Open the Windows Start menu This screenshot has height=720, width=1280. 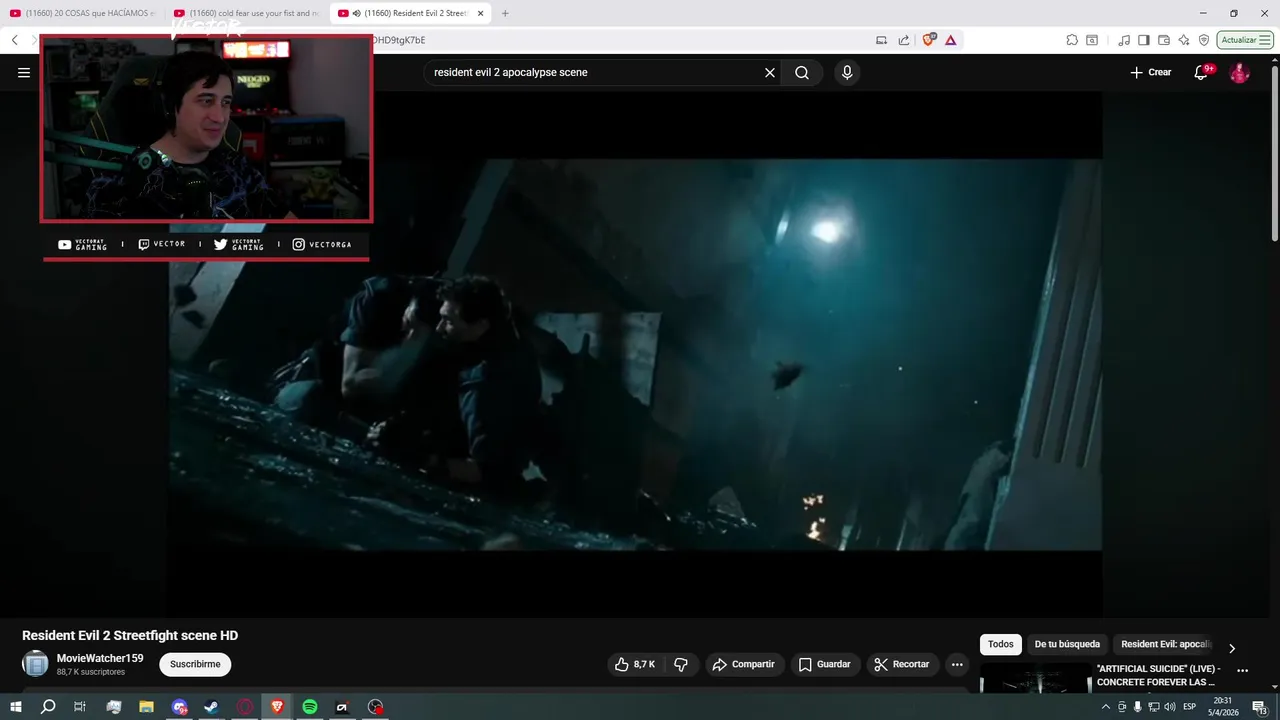click(x=16, y=707)
